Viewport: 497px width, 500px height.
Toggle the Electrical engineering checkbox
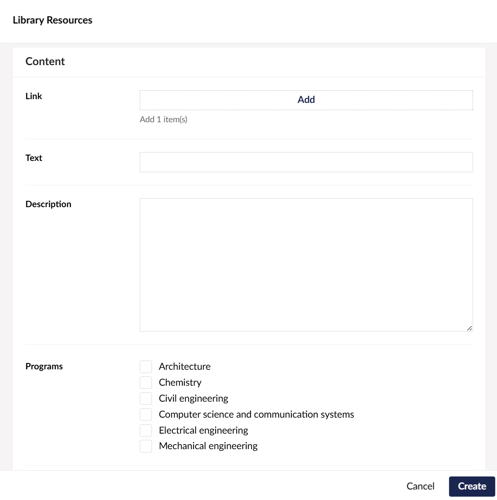tap(146, 430)
